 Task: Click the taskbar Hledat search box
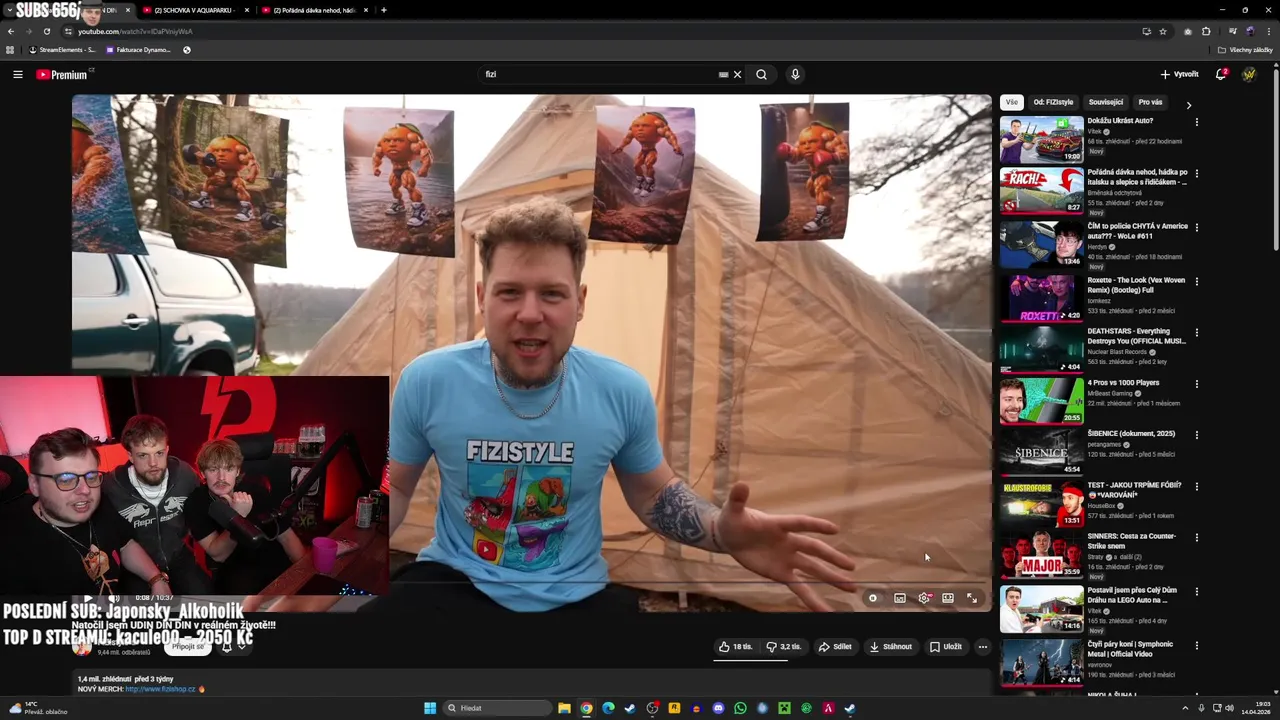pyautogui.click(x=498, y=708)
